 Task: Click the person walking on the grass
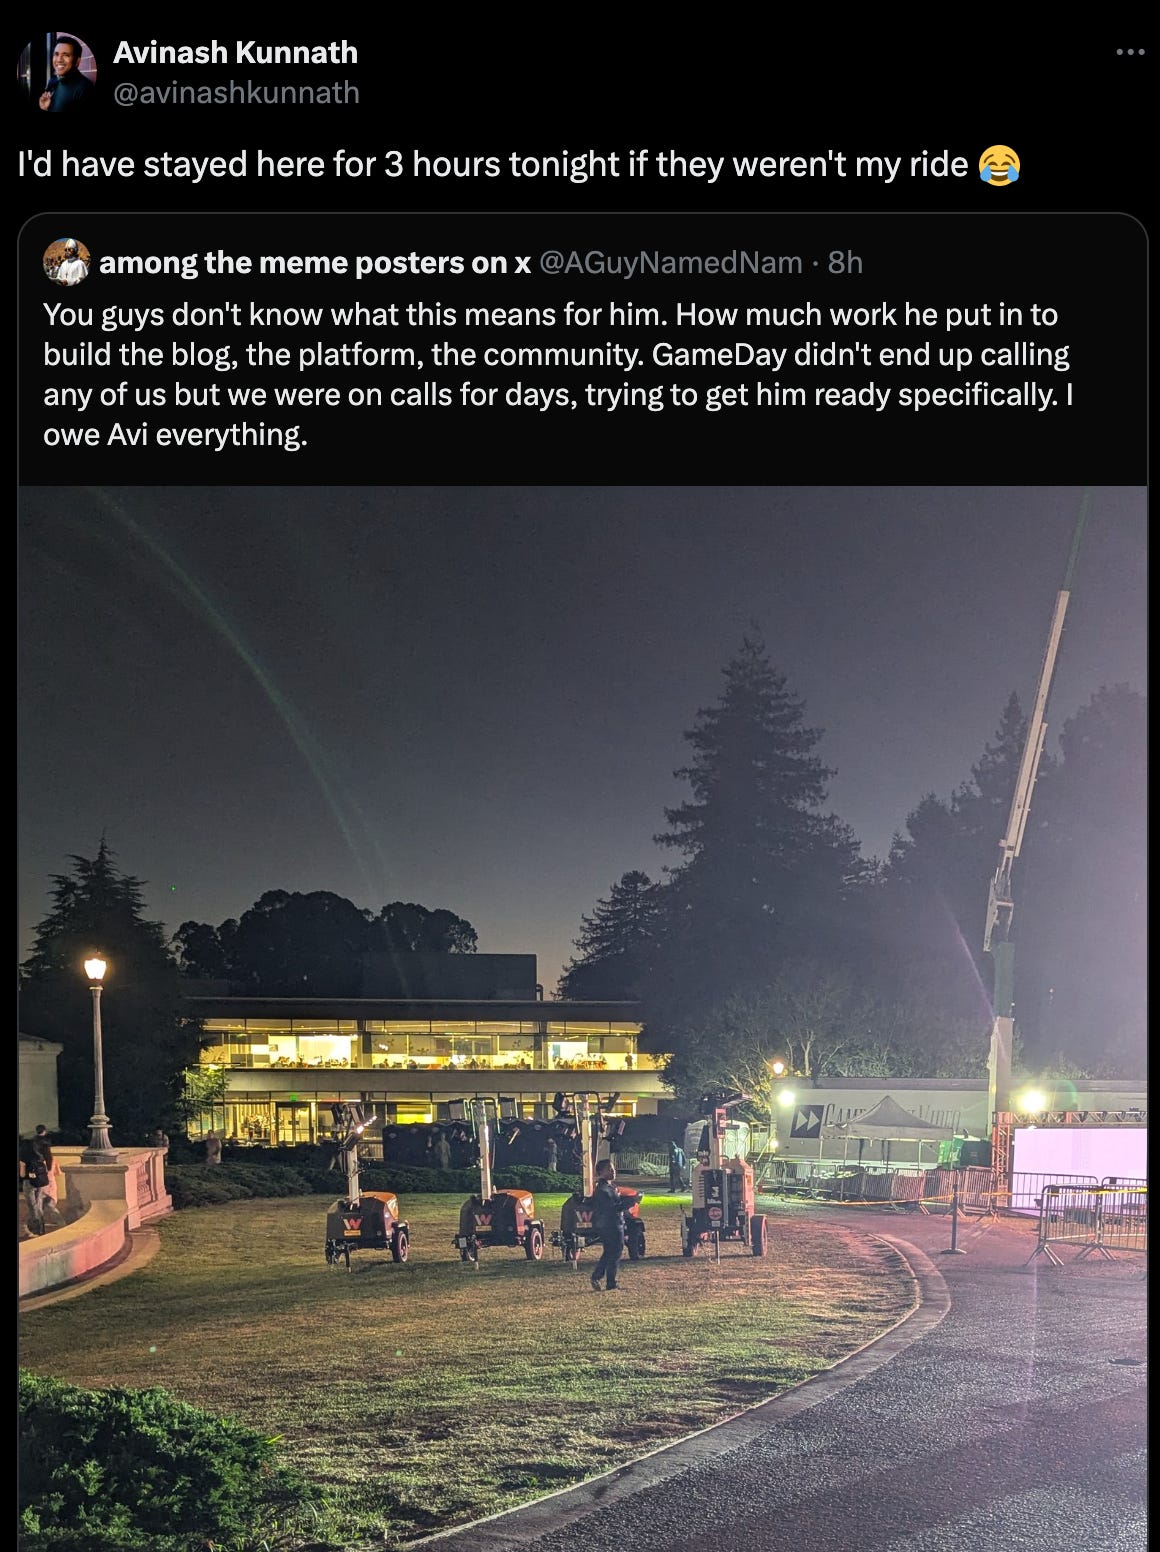(x=608, y=1224)
